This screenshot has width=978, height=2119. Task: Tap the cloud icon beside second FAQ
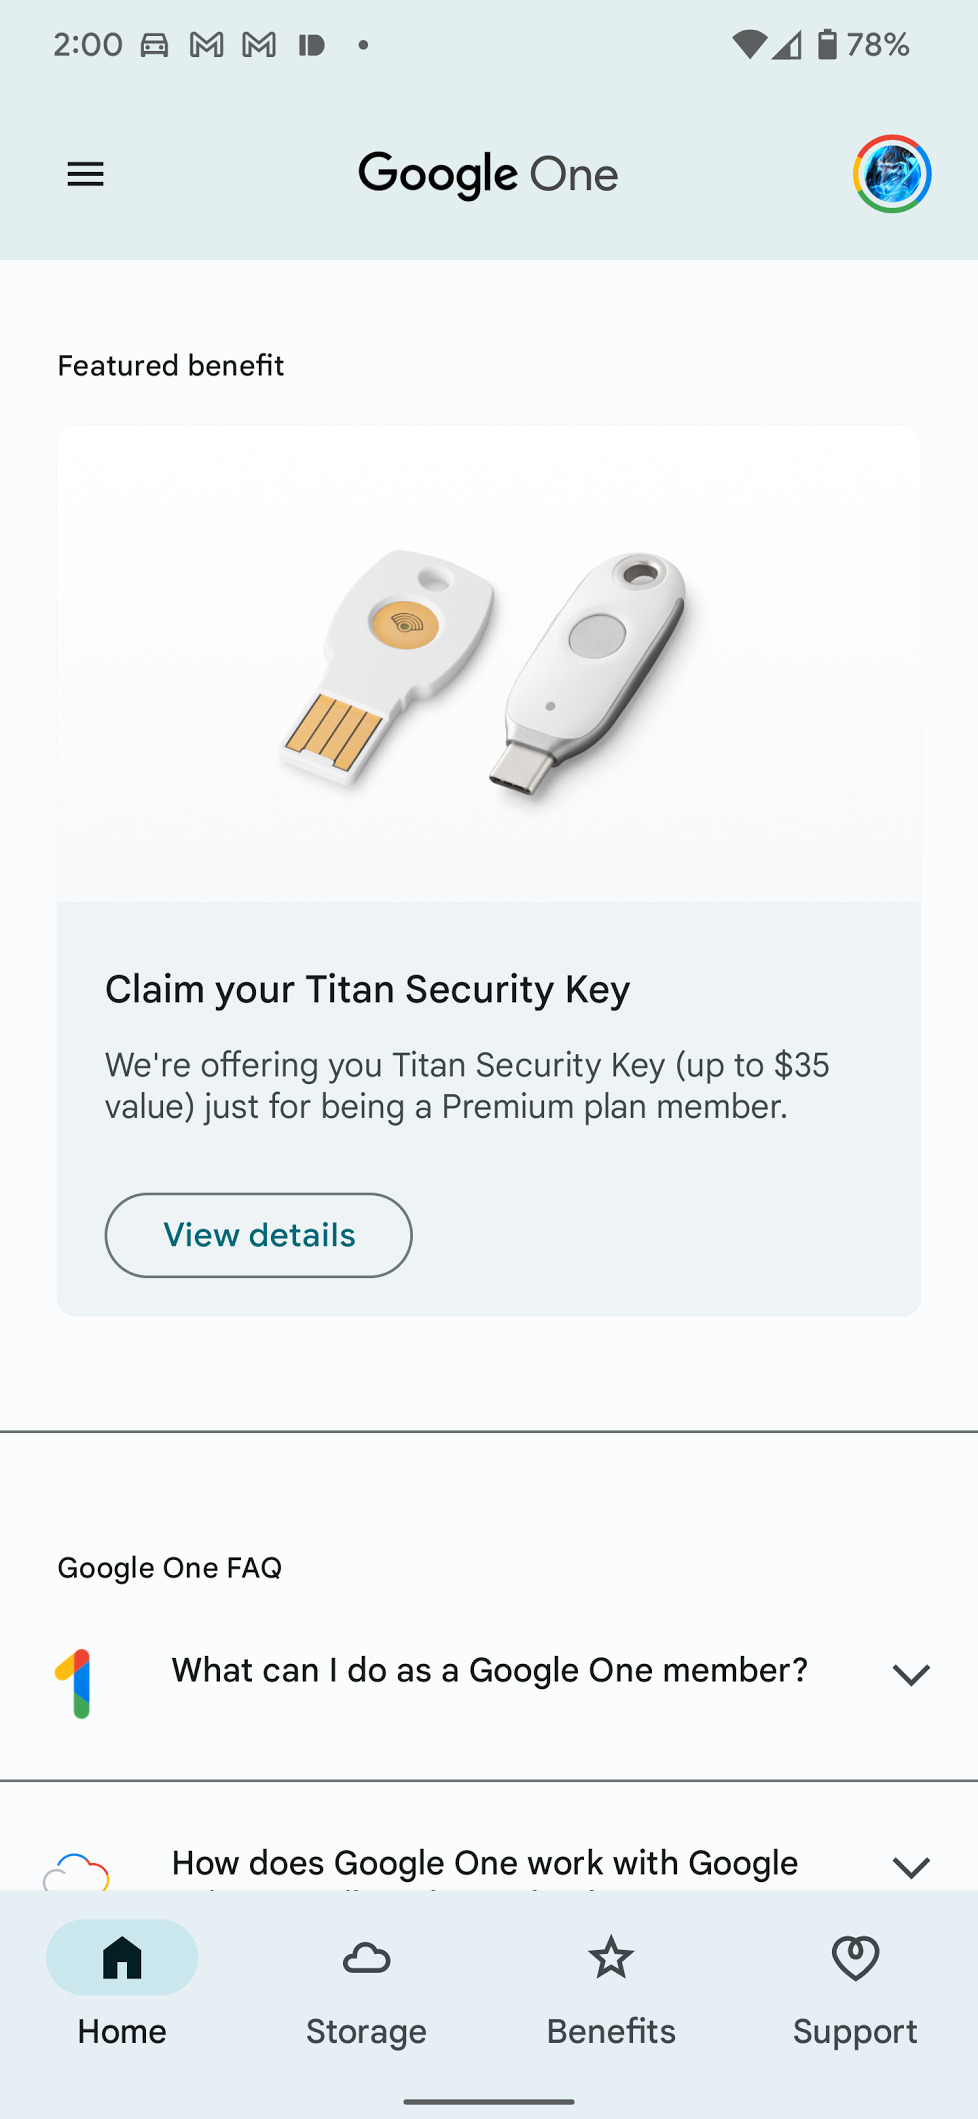[76, 1871]
